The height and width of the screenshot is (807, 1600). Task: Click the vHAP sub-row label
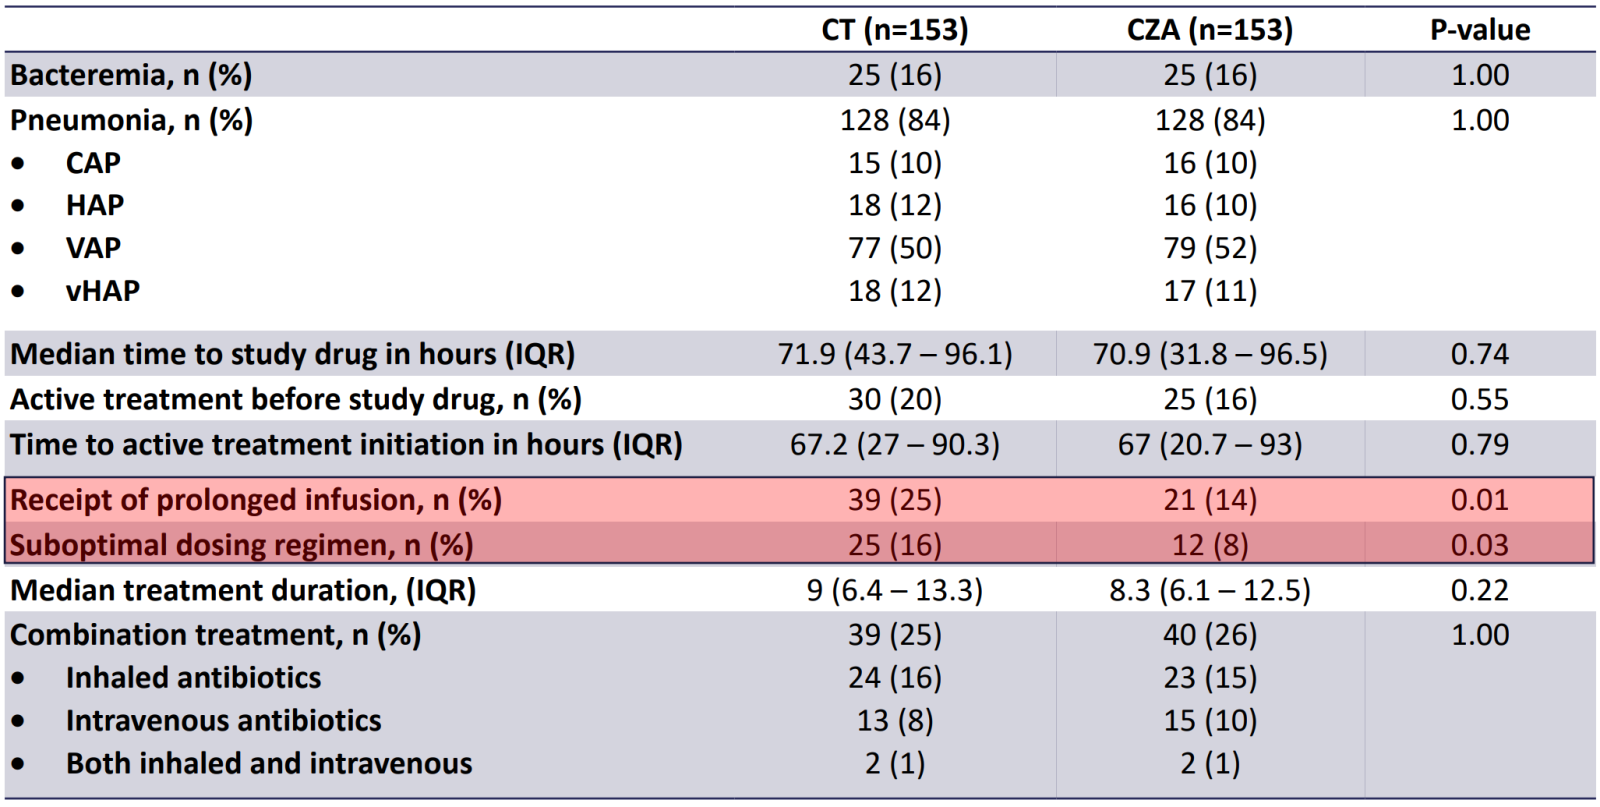coord(103,291)
